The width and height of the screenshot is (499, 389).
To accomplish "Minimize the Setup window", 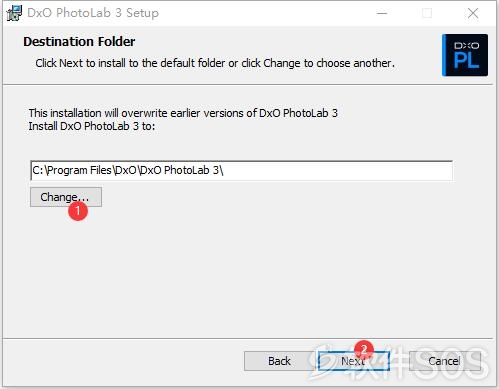I will [x=382, y=13].
